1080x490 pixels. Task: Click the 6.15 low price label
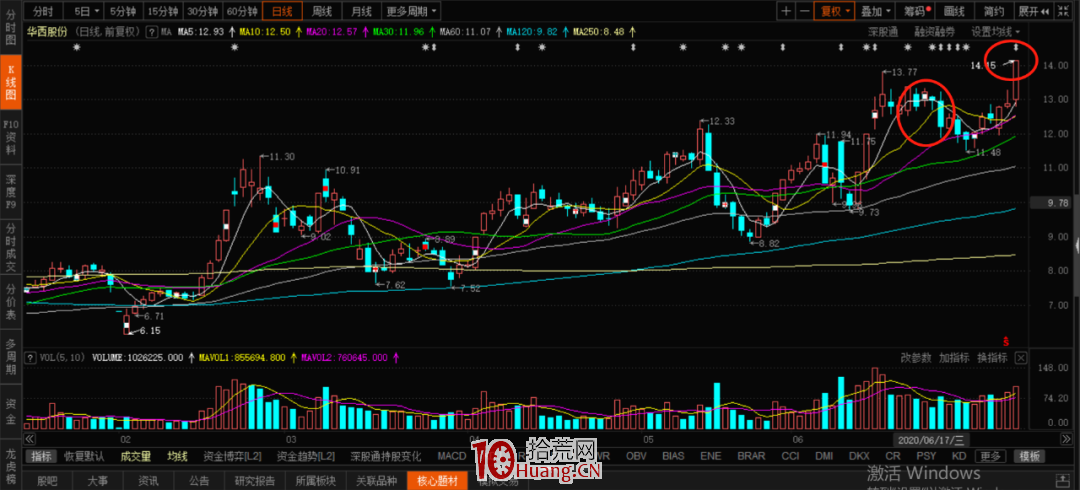tap(151, 331)
